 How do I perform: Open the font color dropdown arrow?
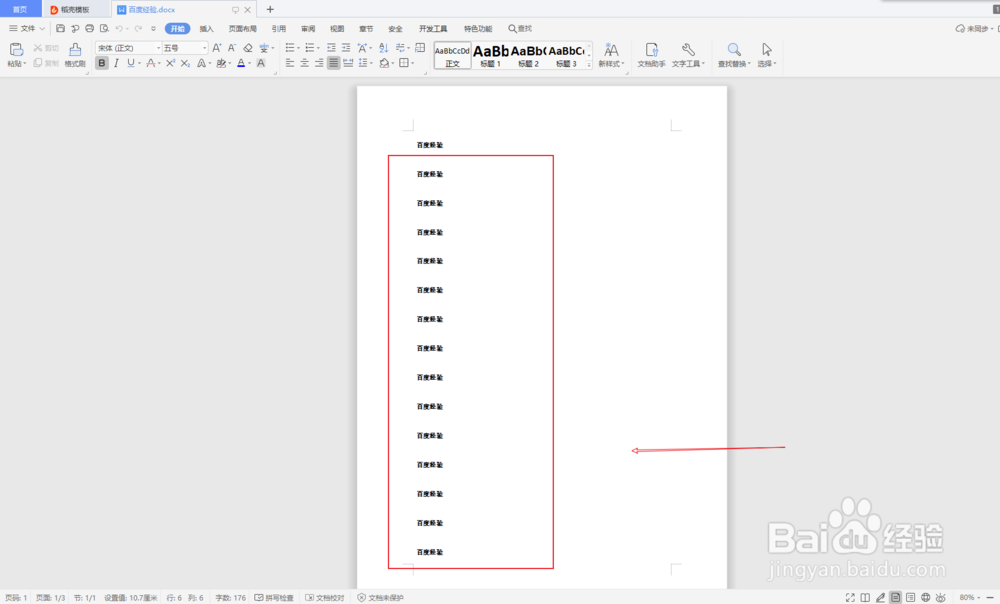[x=249, y=64]
